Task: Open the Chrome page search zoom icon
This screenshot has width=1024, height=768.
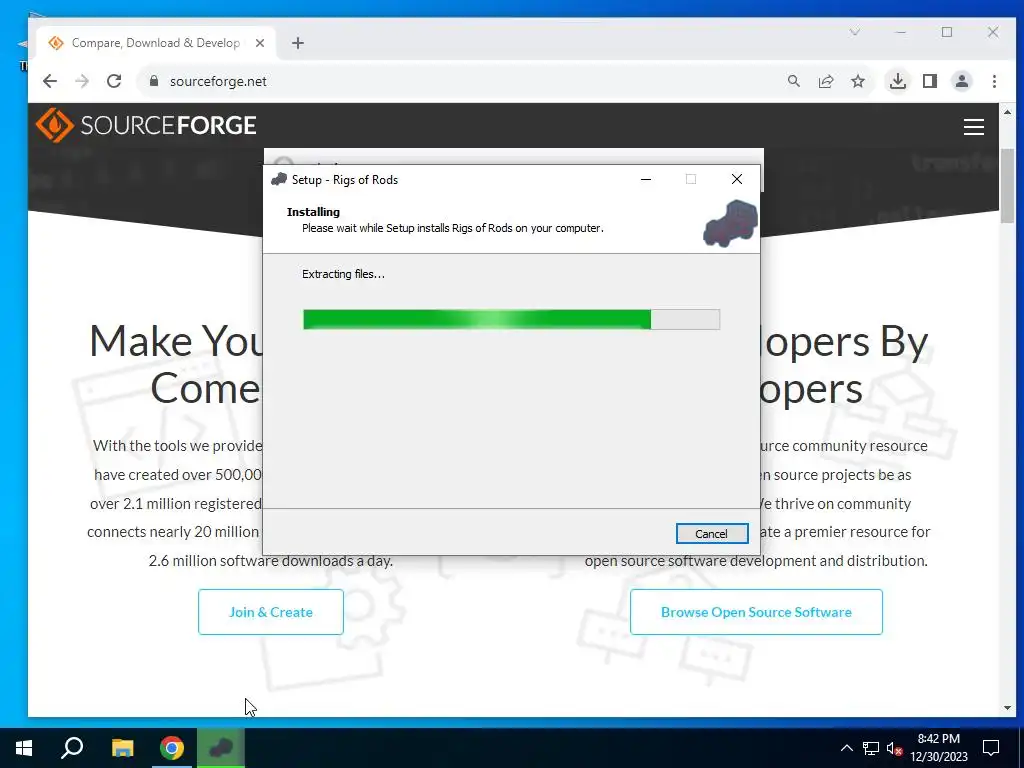Action: [x=793, y=81]
